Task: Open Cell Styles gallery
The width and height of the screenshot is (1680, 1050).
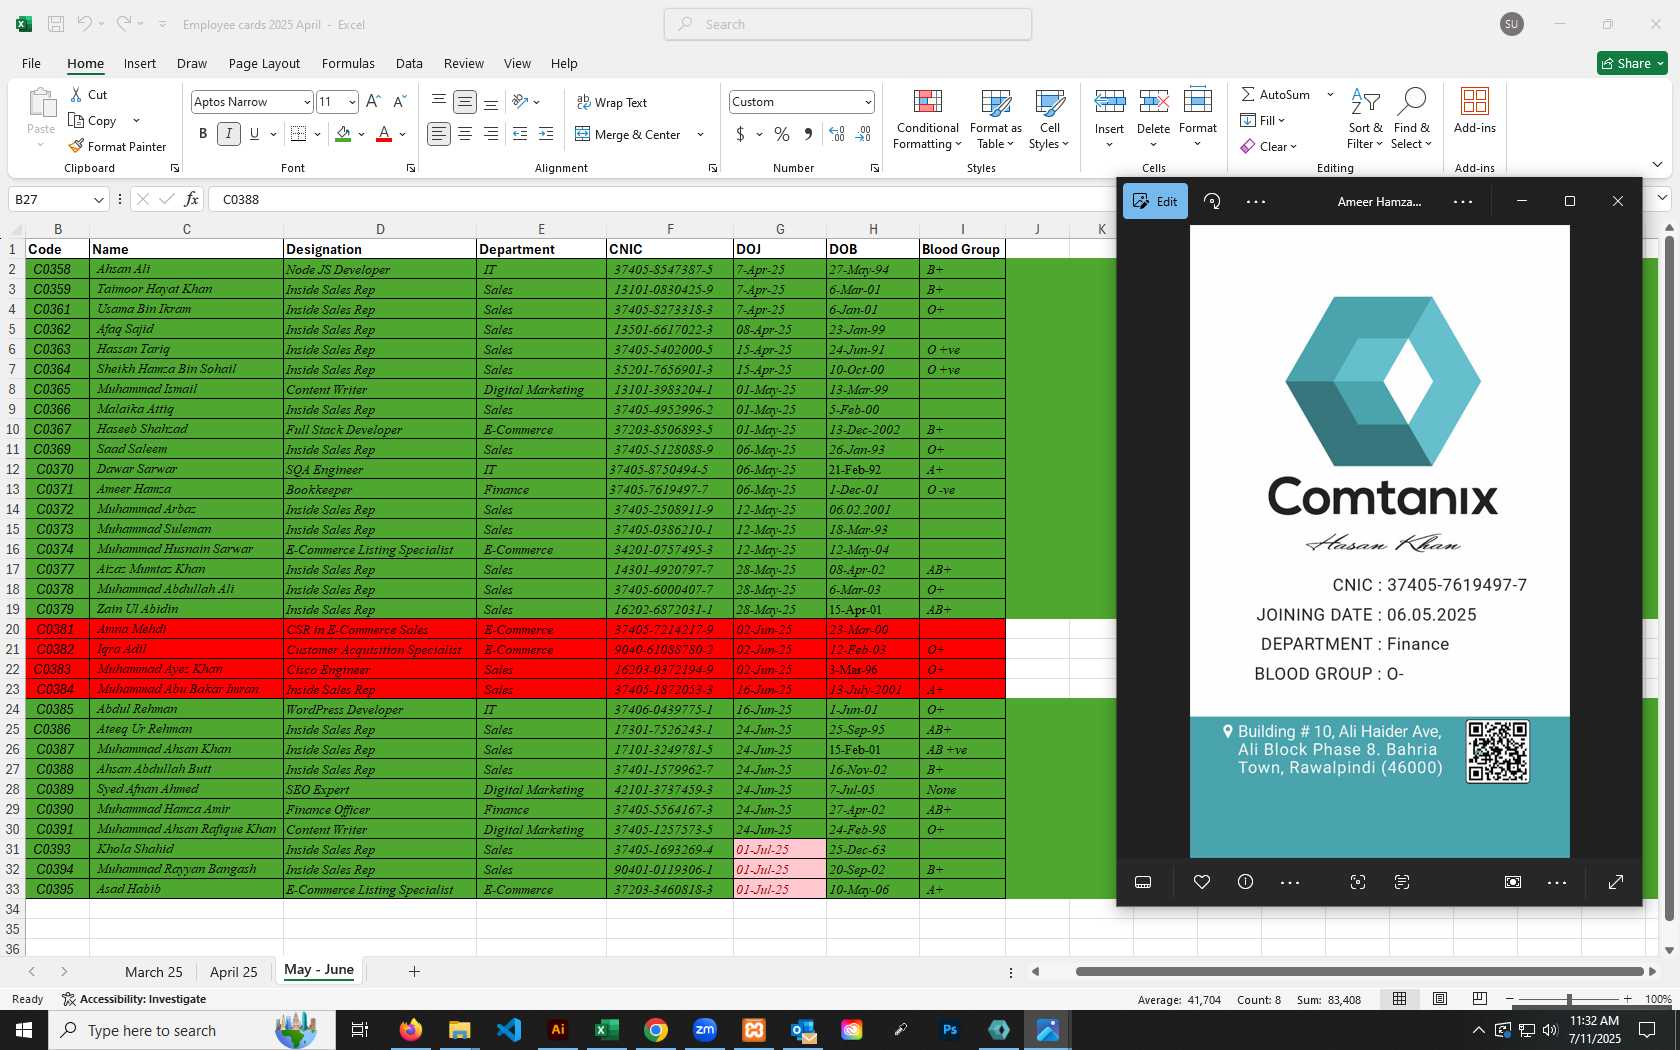Action: [x=1049, y=119]
